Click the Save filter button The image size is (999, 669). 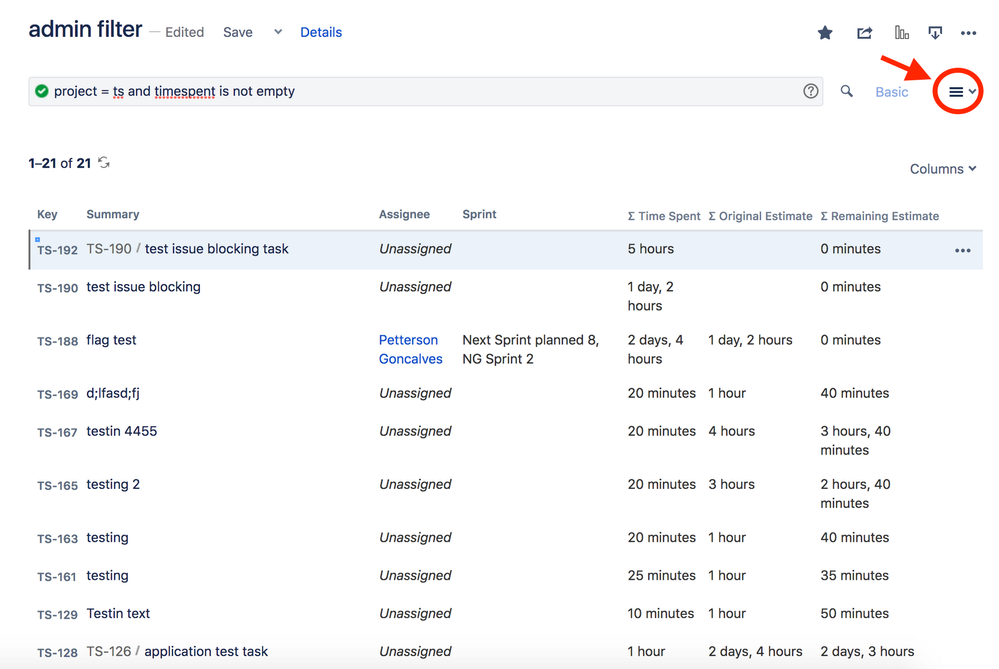pos(238,32)
